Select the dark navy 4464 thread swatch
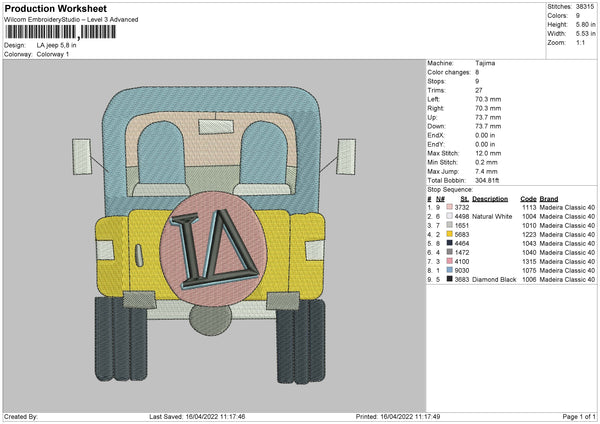This screenshot has height=424, width=600. point(449,243)
